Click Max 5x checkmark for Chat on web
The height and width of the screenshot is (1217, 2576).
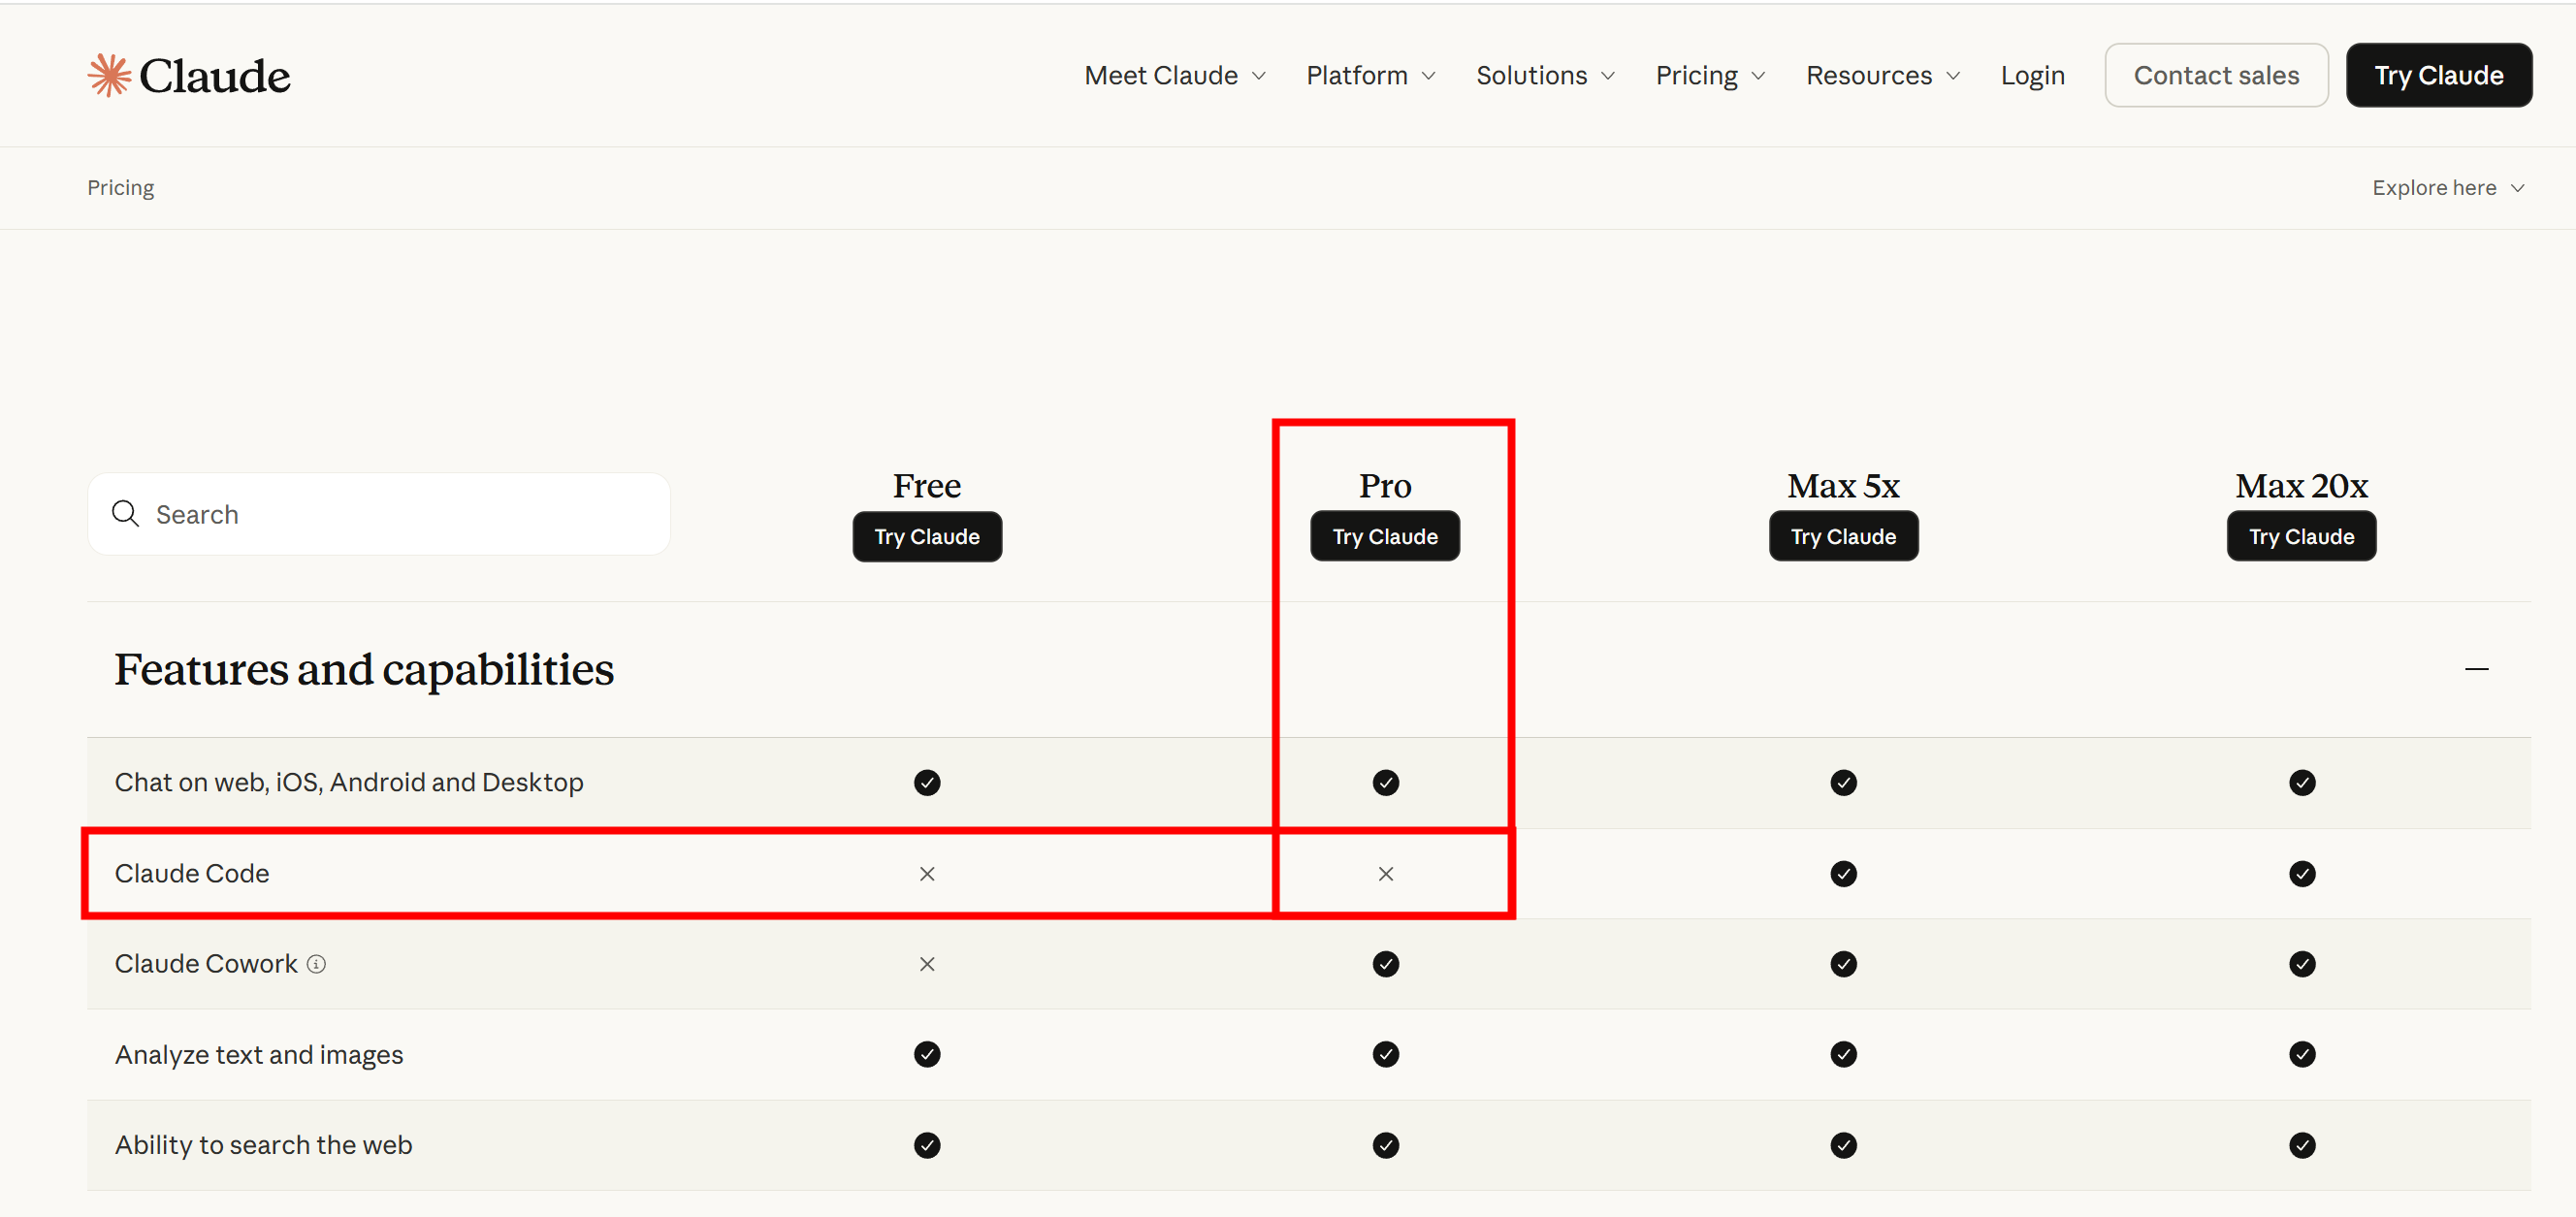pyautogui.click(x=1843, y=782)
